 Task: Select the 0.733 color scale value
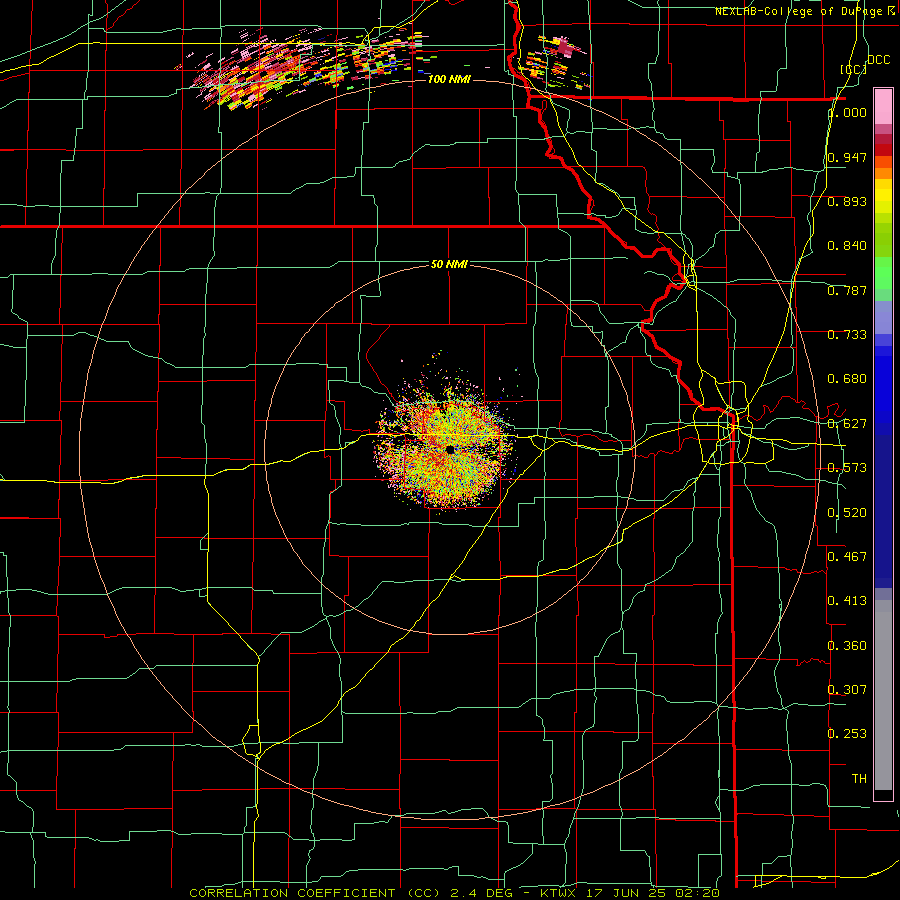coord(847,335)
